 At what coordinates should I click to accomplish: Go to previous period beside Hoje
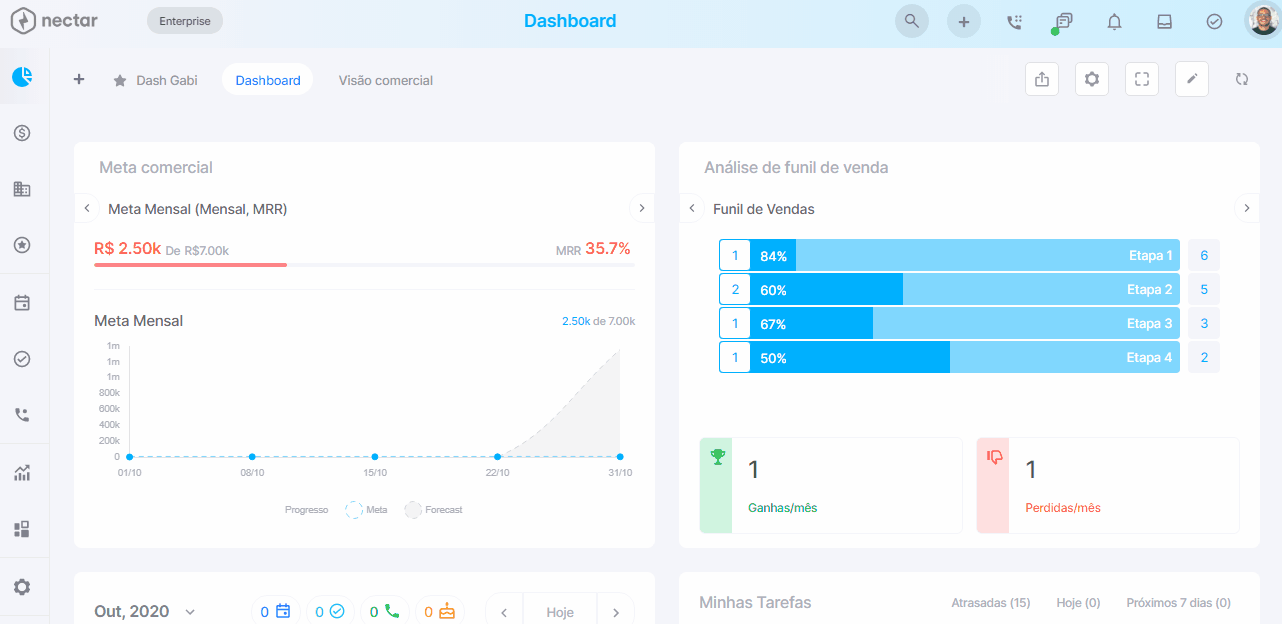coord(504,612)
